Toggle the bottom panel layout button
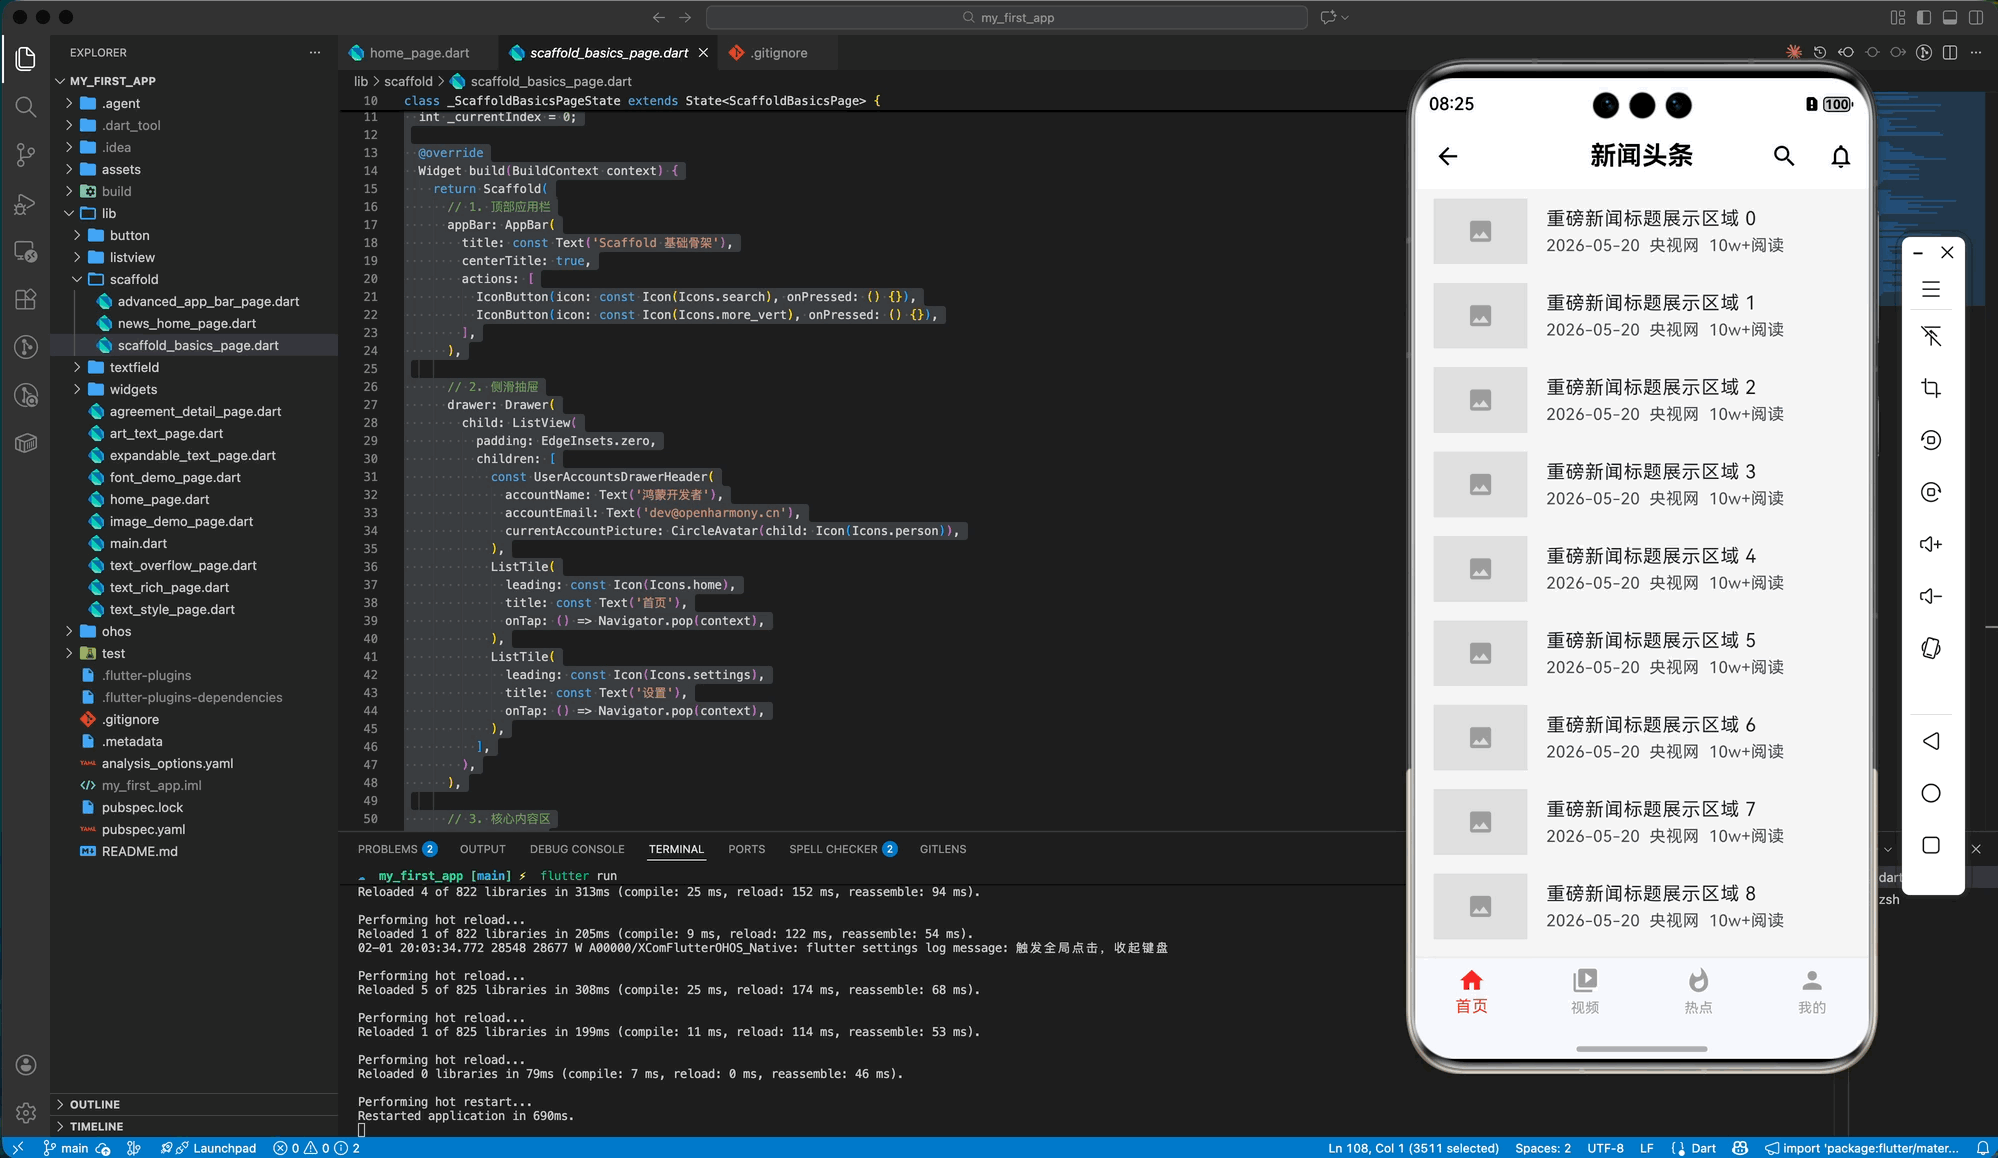 (1950, 17)
